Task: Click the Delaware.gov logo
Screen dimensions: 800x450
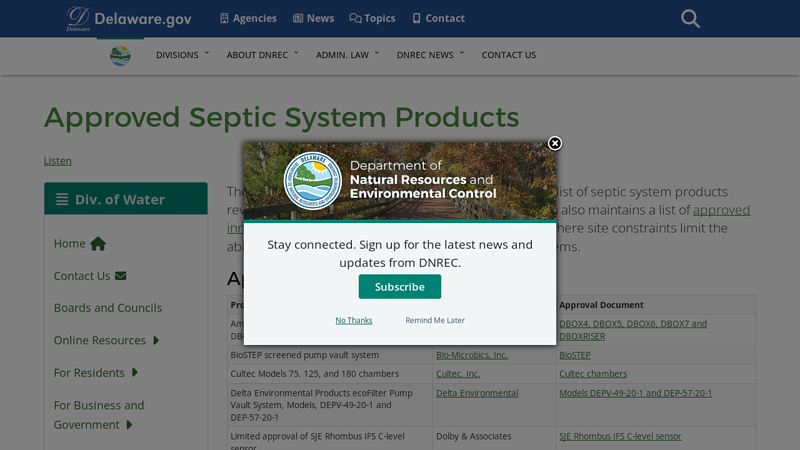Action: [129, 19]
